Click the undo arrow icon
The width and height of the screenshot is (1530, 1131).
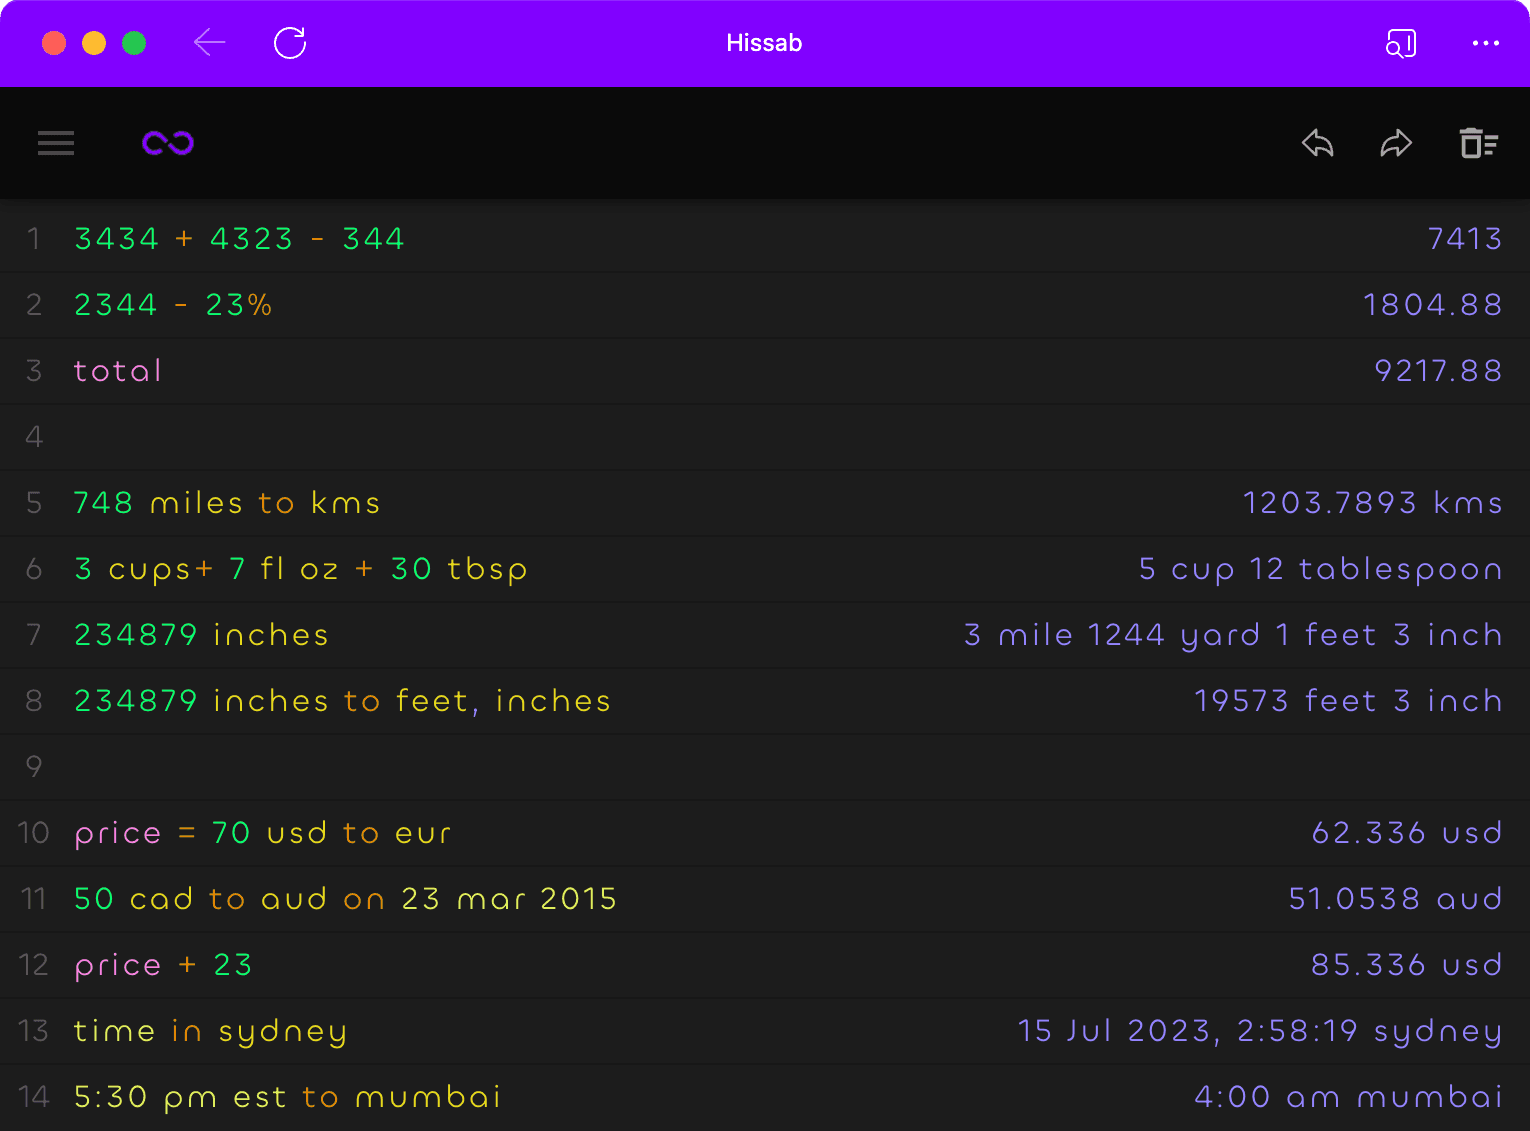click(1318, 143)
